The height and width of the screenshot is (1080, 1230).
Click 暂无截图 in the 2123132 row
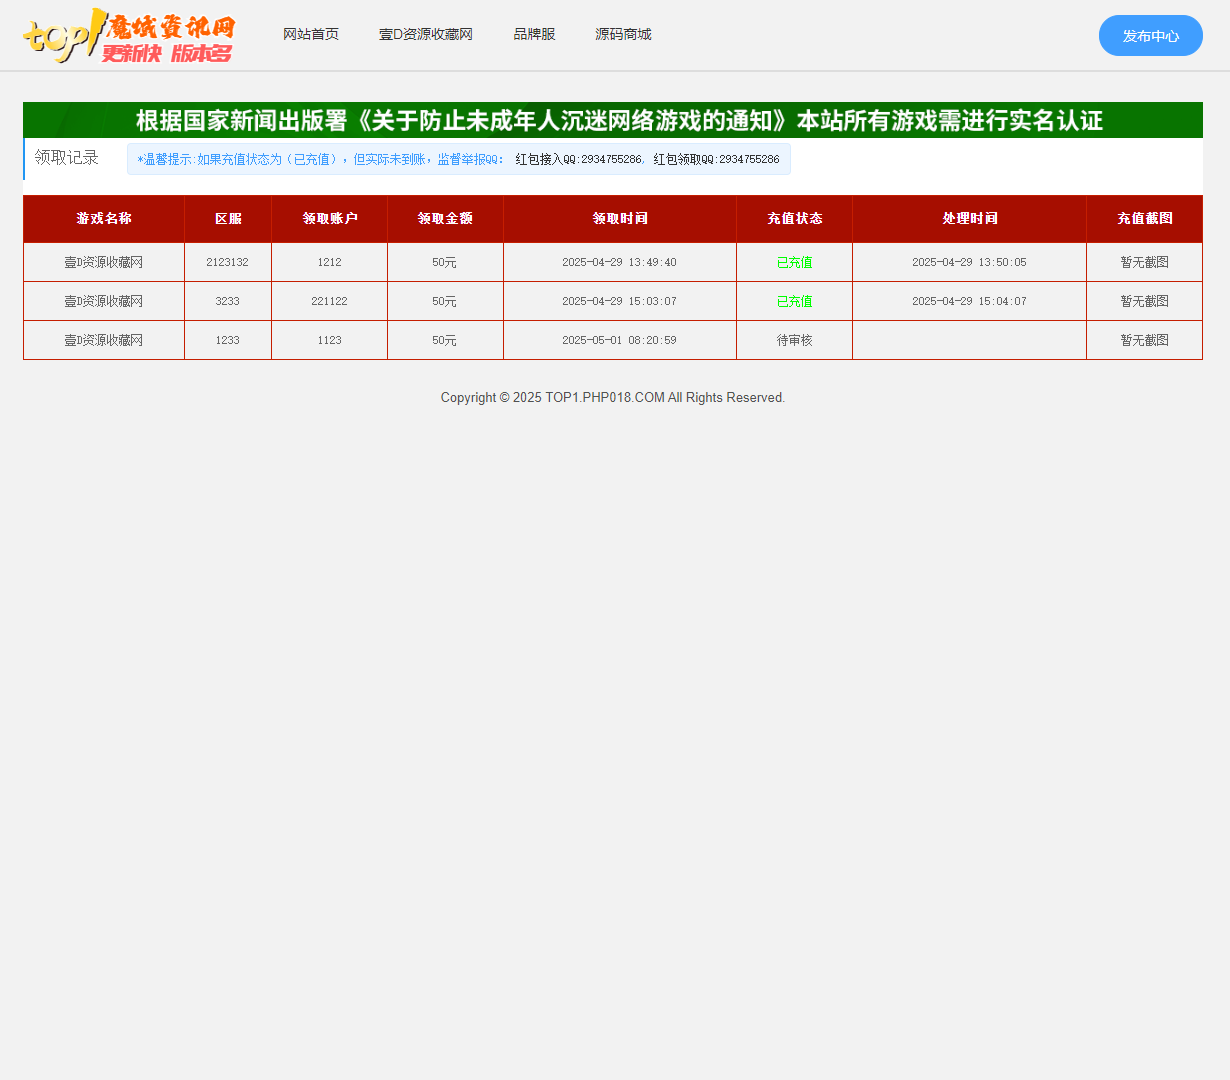click(x=1145, y=262)
